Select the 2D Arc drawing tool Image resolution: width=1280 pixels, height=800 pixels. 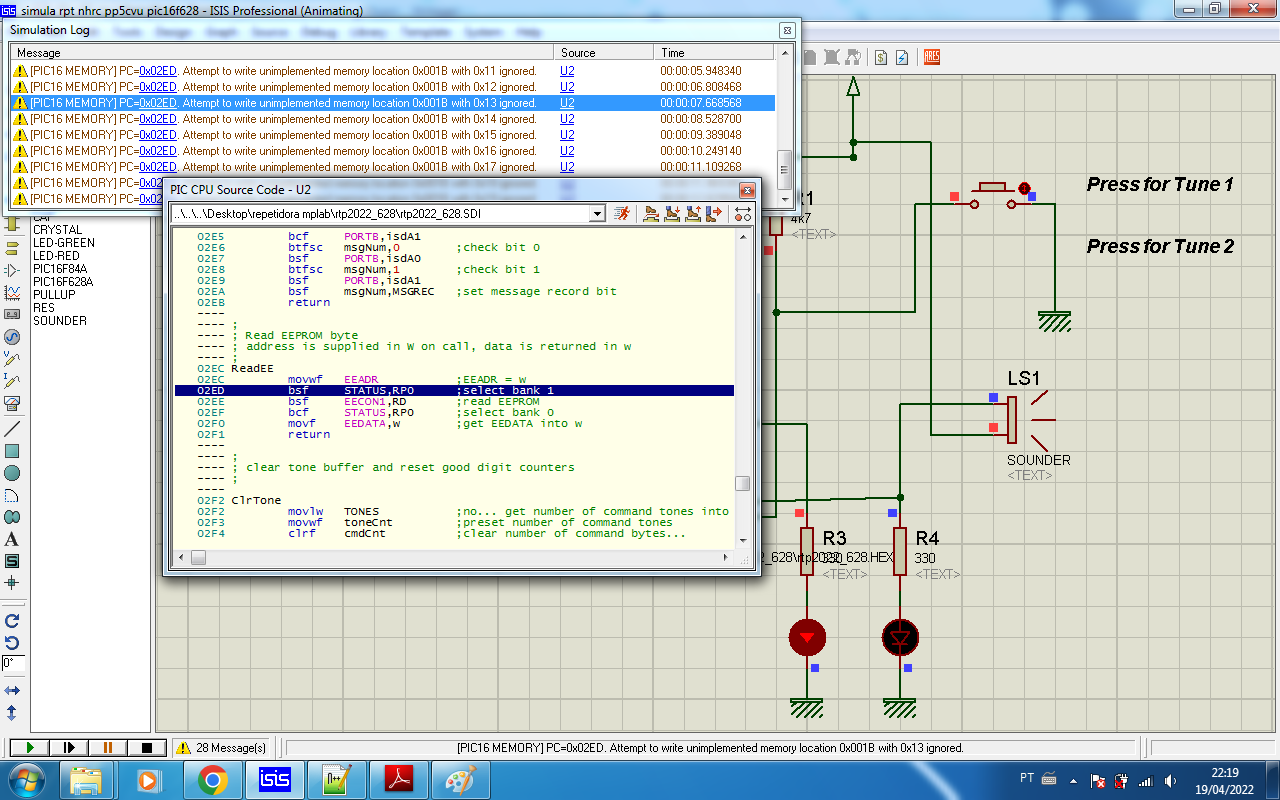12,495
